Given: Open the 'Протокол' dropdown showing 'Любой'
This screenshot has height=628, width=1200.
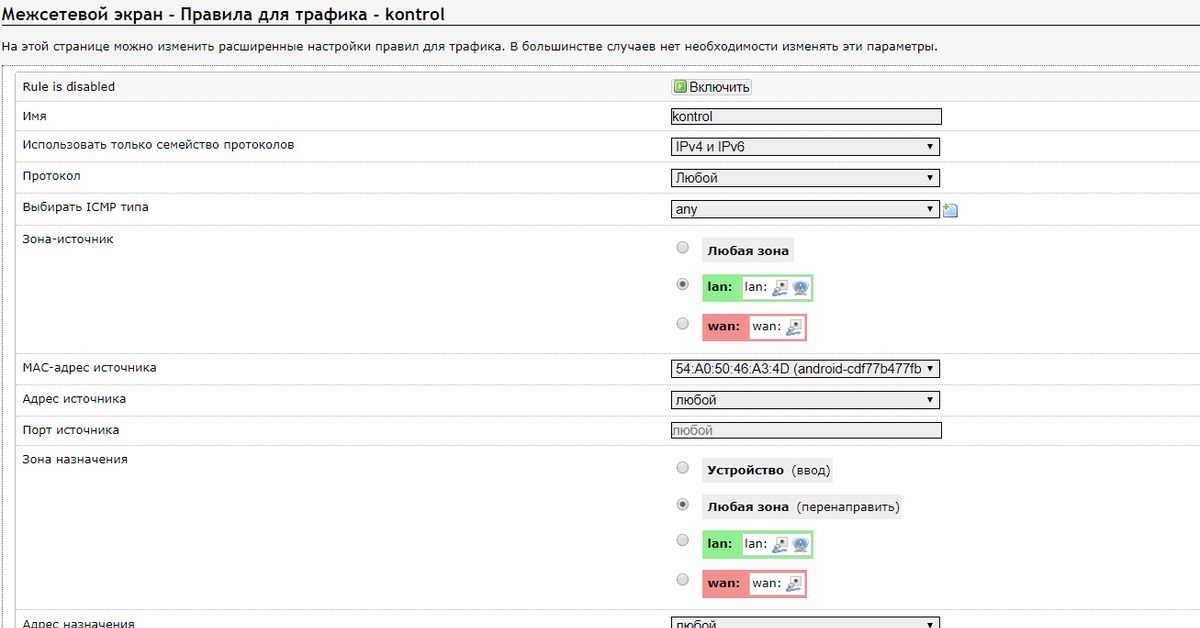Looking at the screenshot, I should pos(805,178).
